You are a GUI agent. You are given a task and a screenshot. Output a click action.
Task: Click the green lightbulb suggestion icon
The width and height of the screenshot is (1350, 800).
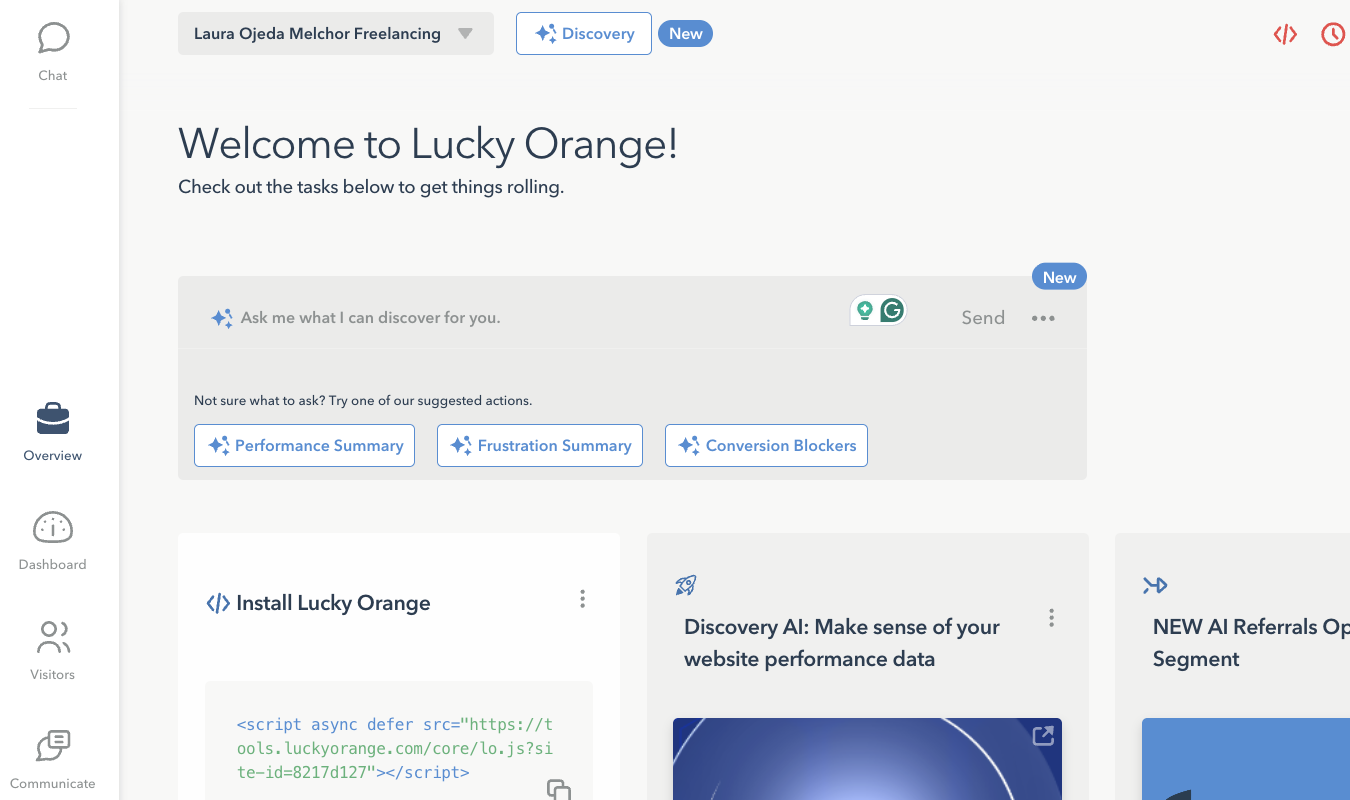point(864,310)
